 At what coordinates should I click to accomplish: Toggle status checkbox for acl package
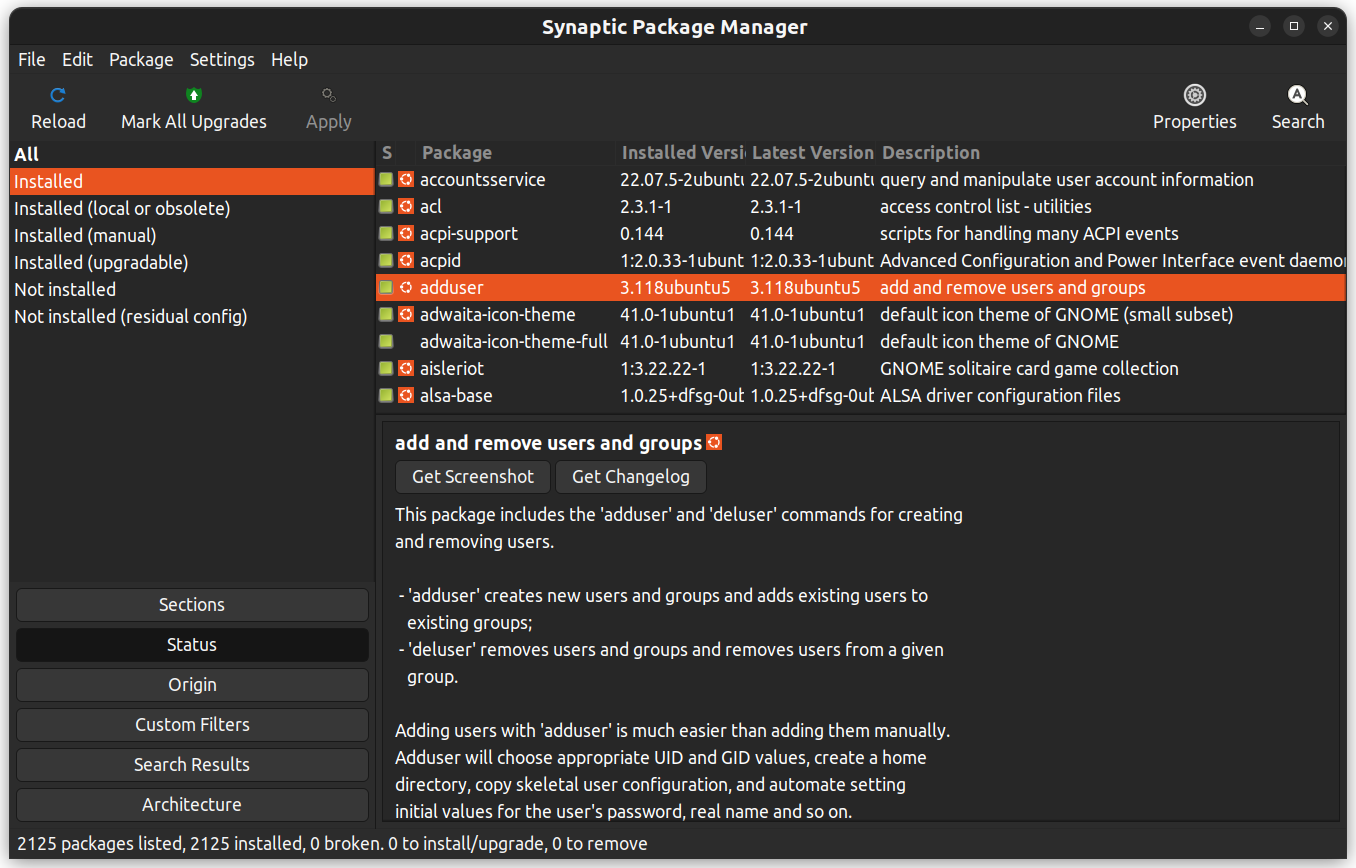386,207
